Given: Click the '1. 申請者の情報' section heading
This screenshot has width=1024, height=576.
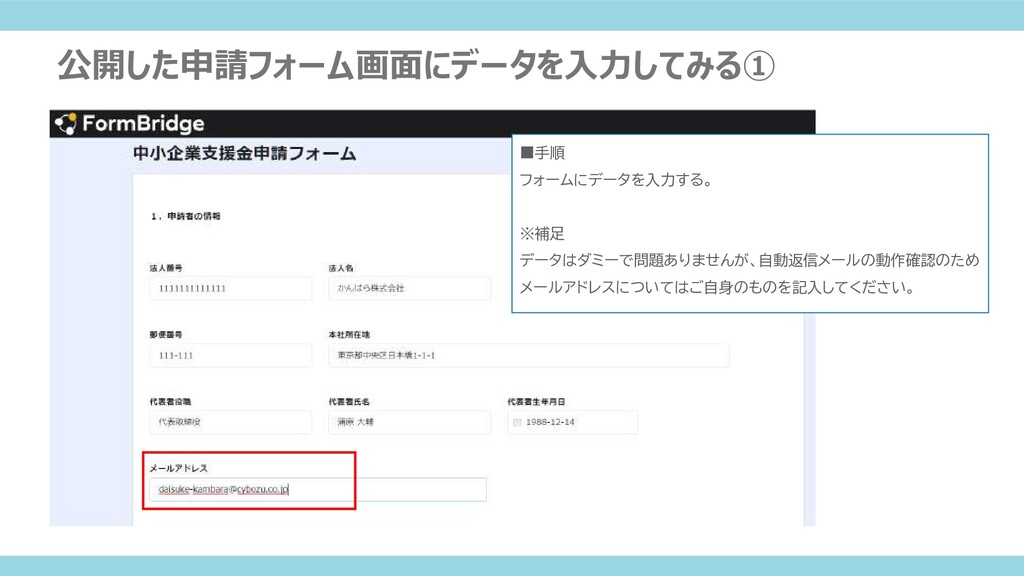Looking at the screenshot, I should click(x=185, y=216).
